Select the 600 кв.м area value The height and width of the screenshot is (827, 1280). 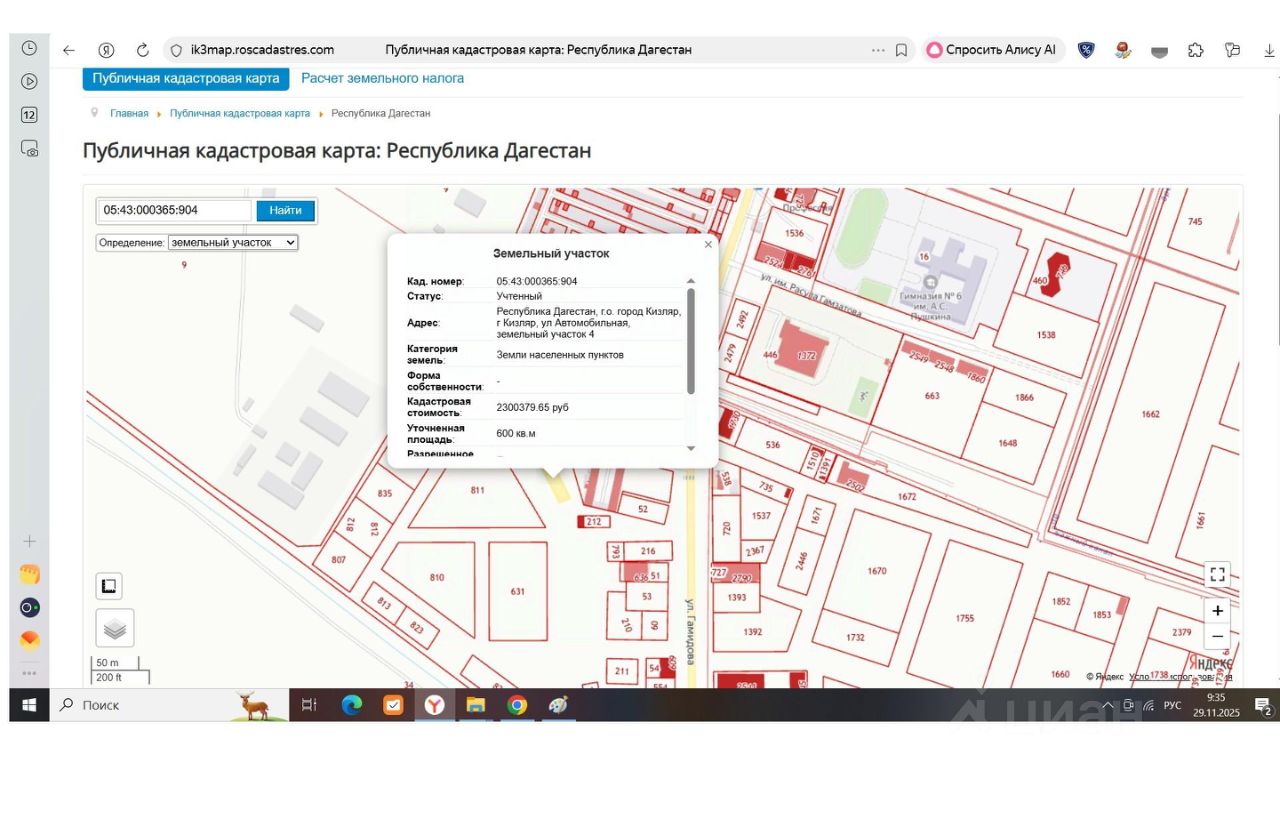pyautogui.click(x=516, y=433)
